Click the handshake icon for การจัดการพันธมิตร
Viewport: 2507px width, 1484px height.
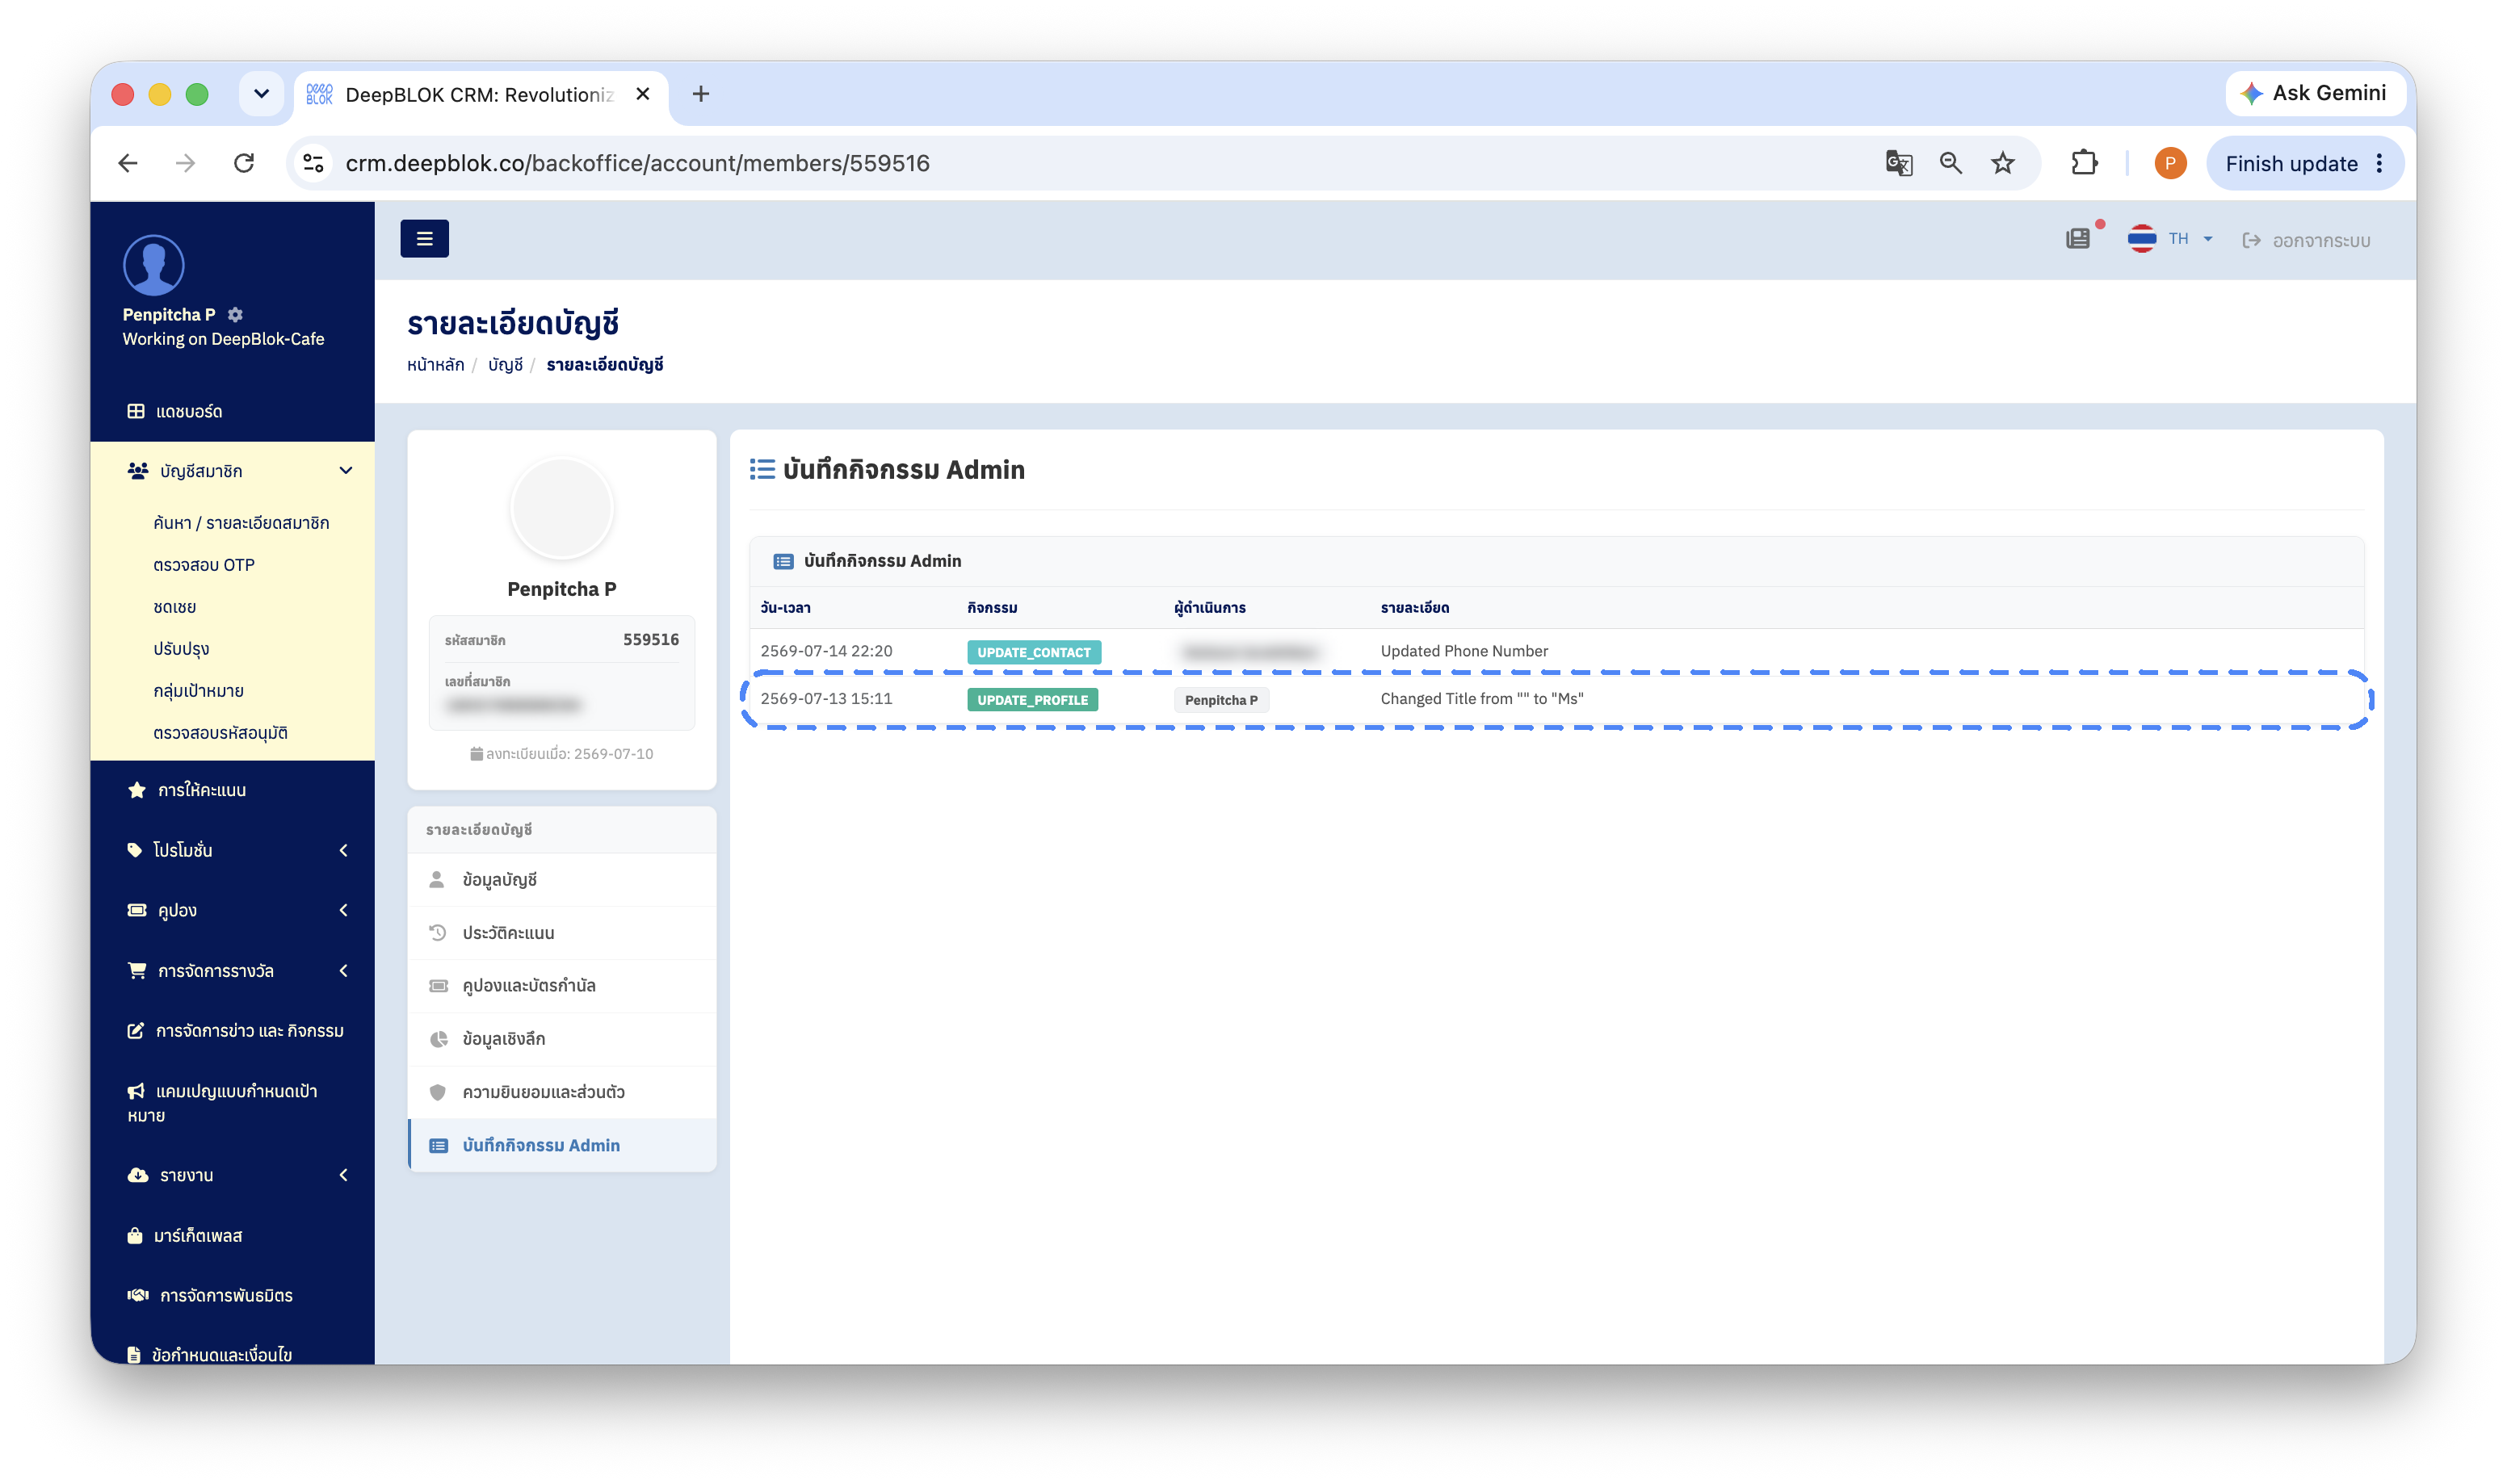click(x=138, y=1296)
